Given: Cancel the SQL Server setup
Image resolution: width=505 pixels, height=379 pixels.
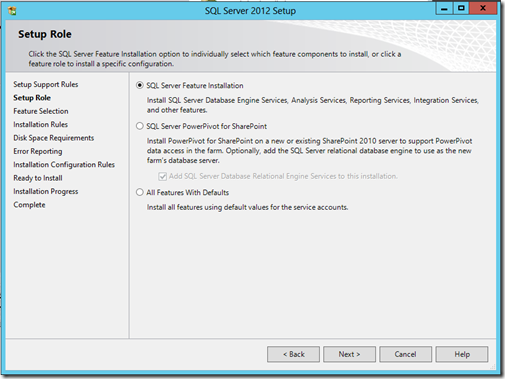Looking at the screenshot, I should pyautogui.click(x=405, y=354).
